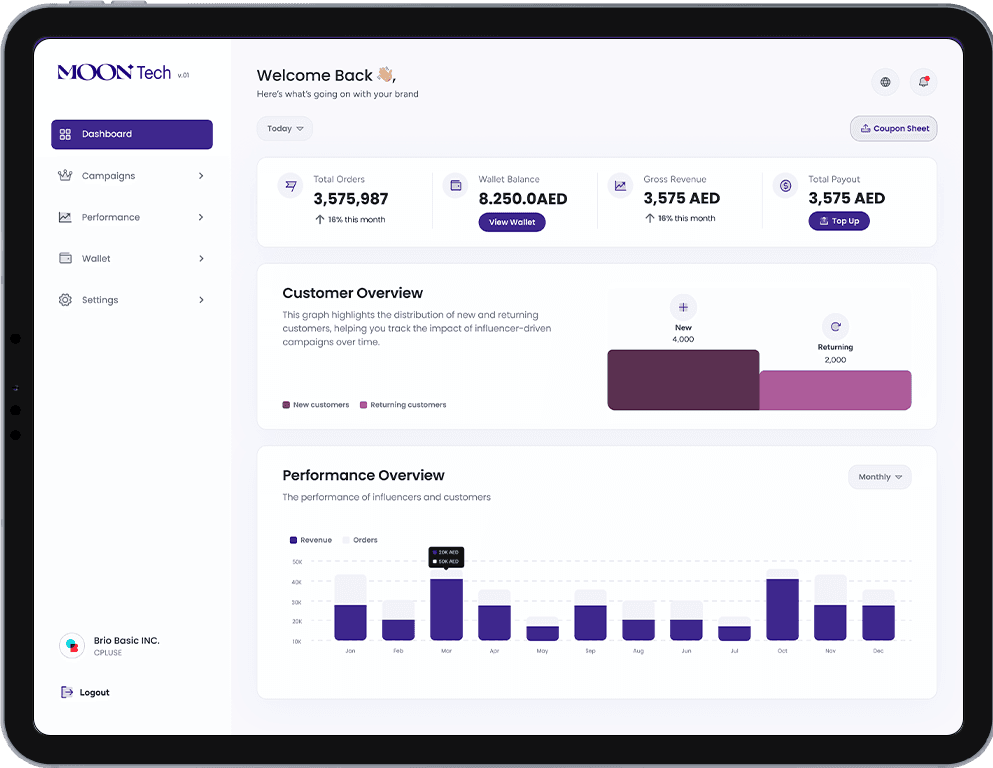
Task: Click the Gross Revenue chart icon
Action: pos(620,186)
